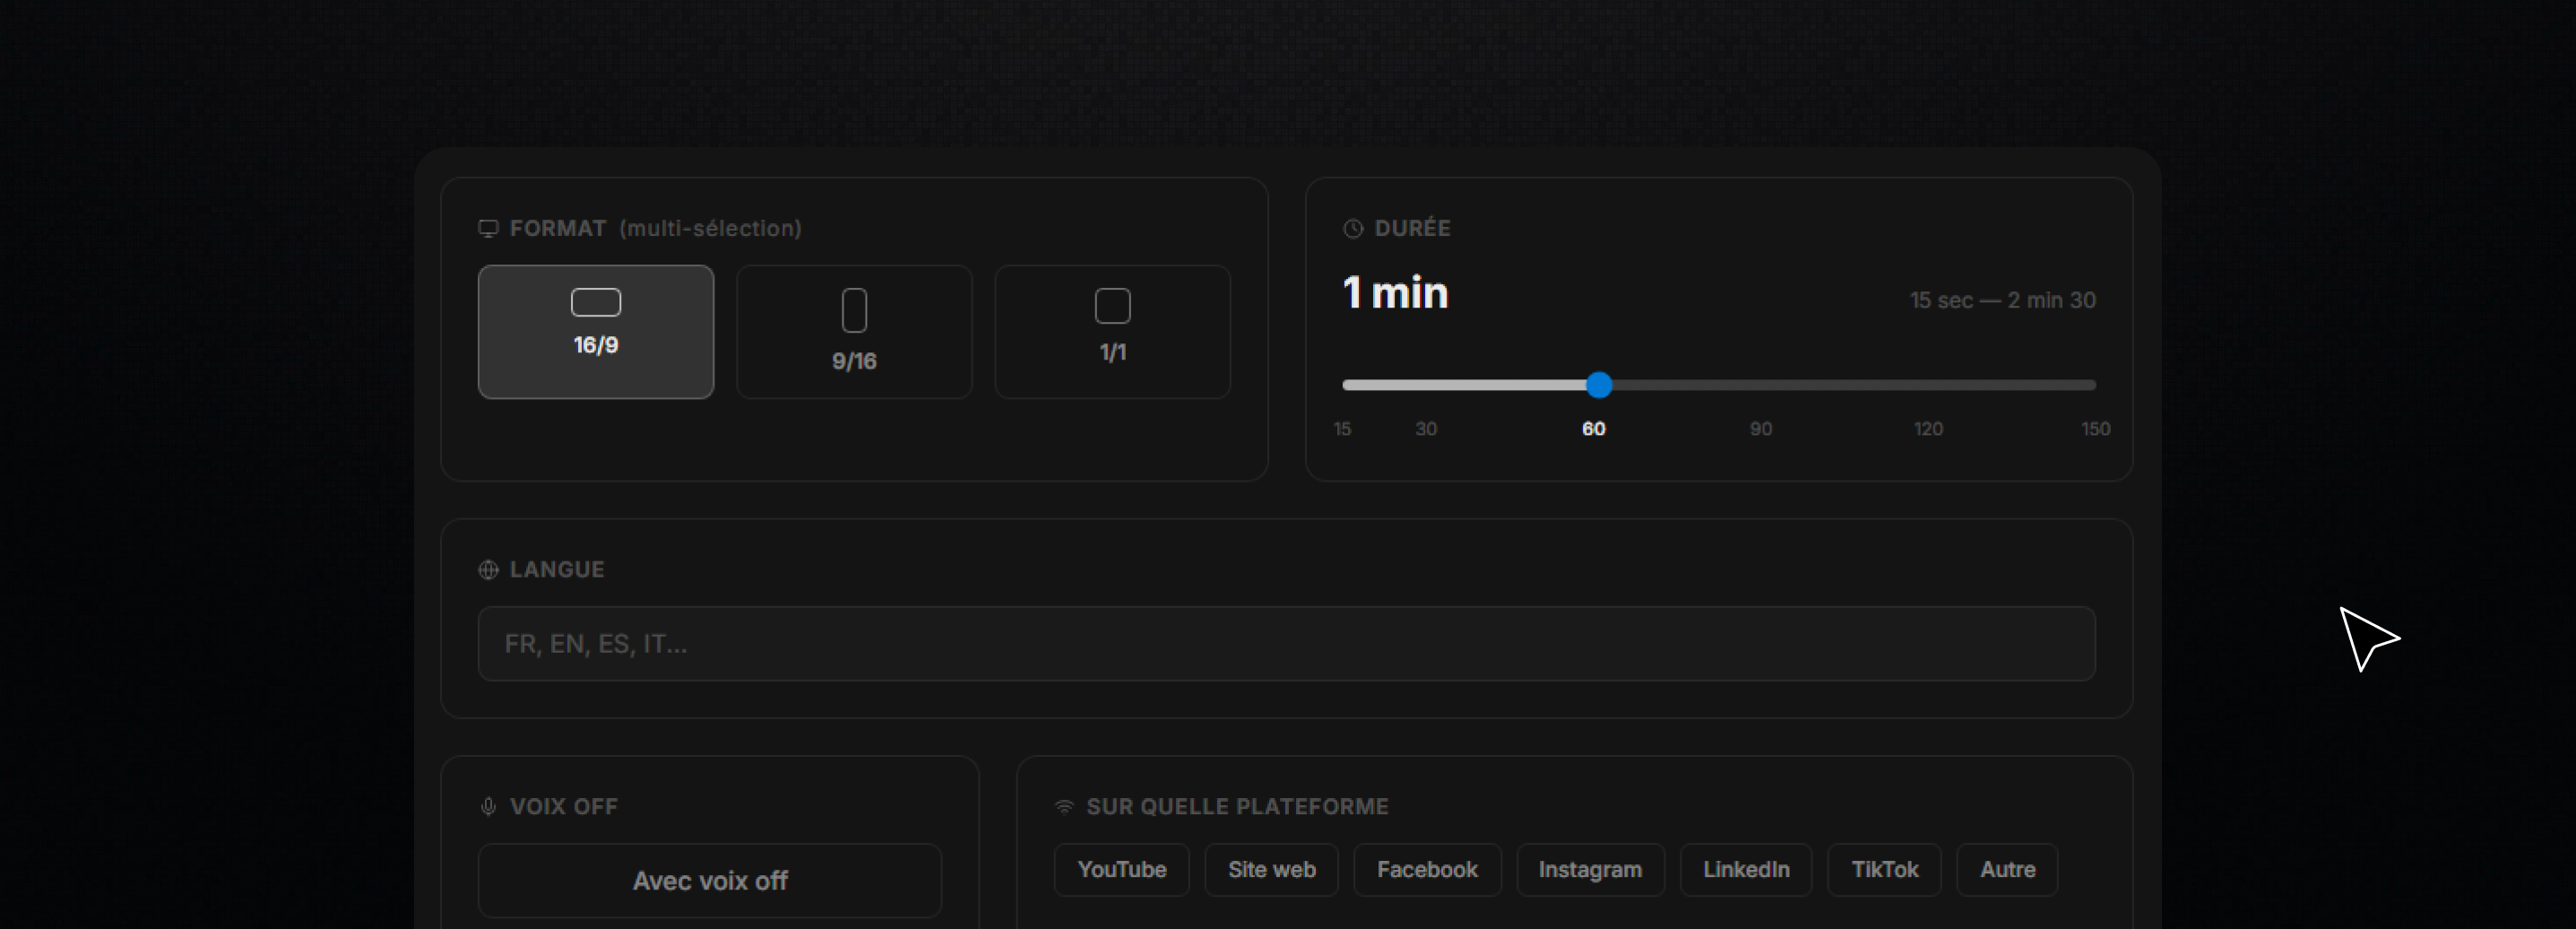Select the LinkedIn platform chip
Image resolution: width=2576 pixels, height=929 pixels.
pyautogui.click(x=1746, y=870)
